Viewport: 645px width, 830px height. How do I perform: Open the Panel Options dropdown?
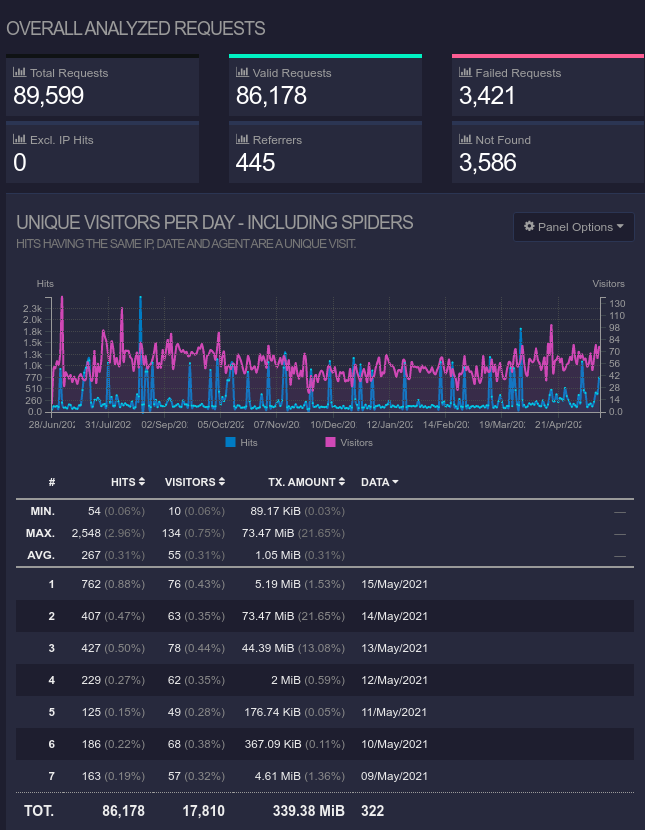pyautogui.click(x=574, y=227)
